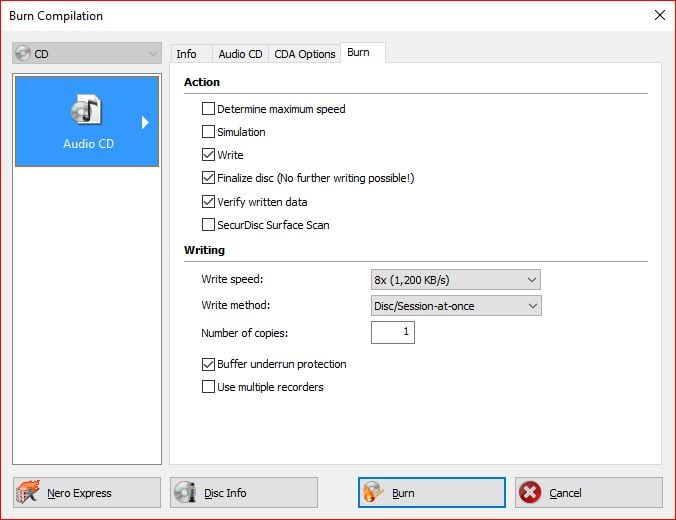676x520 pixels.
Task: Expand the Write method combo box
Action: coord(455,305)
